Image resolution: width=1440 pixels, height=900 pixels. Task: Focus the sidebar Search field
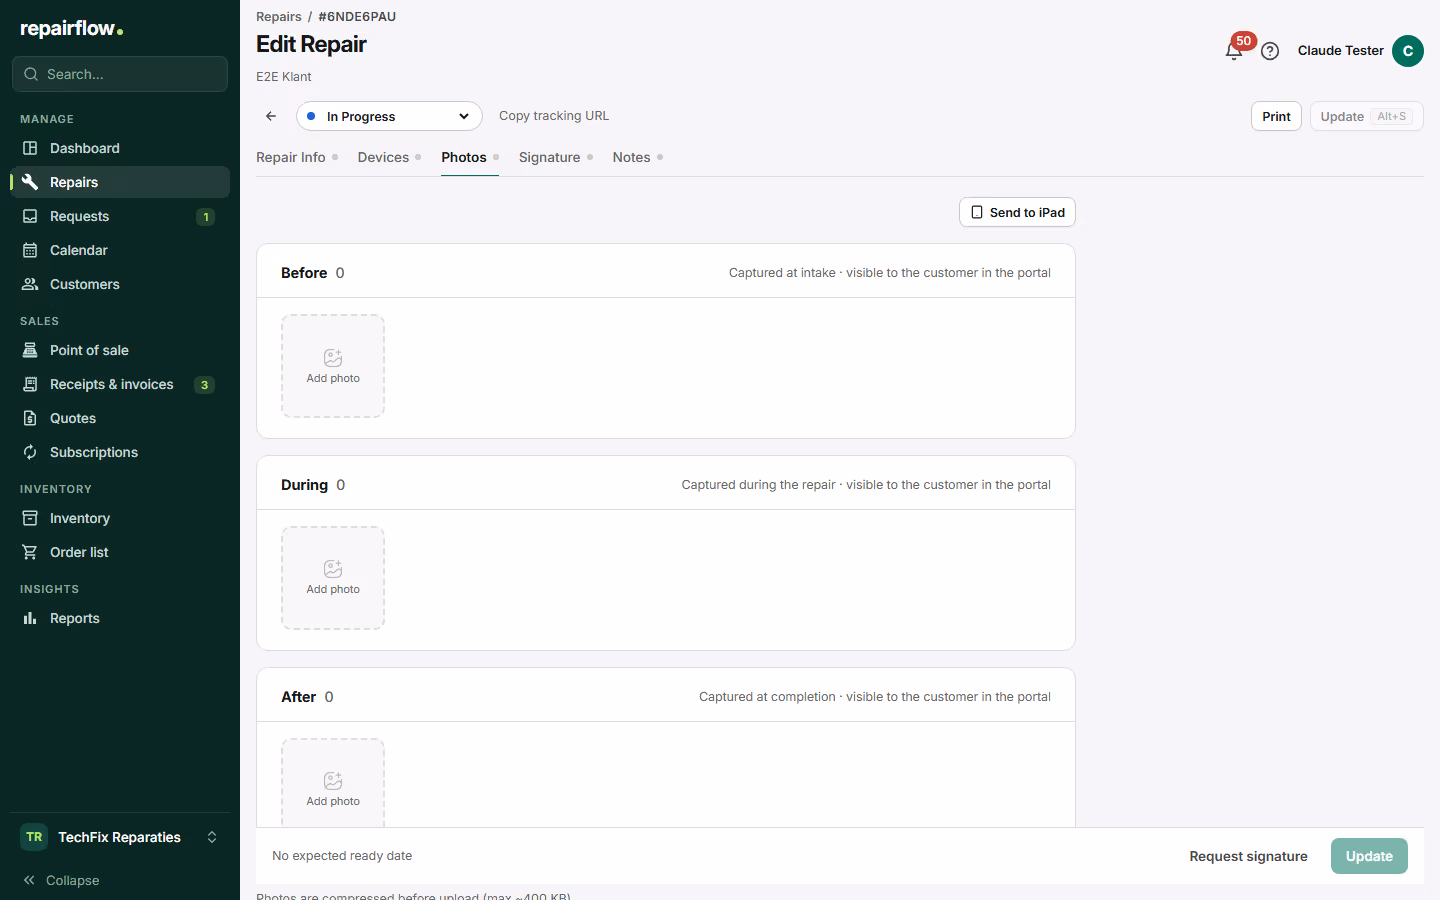(120, 74)
